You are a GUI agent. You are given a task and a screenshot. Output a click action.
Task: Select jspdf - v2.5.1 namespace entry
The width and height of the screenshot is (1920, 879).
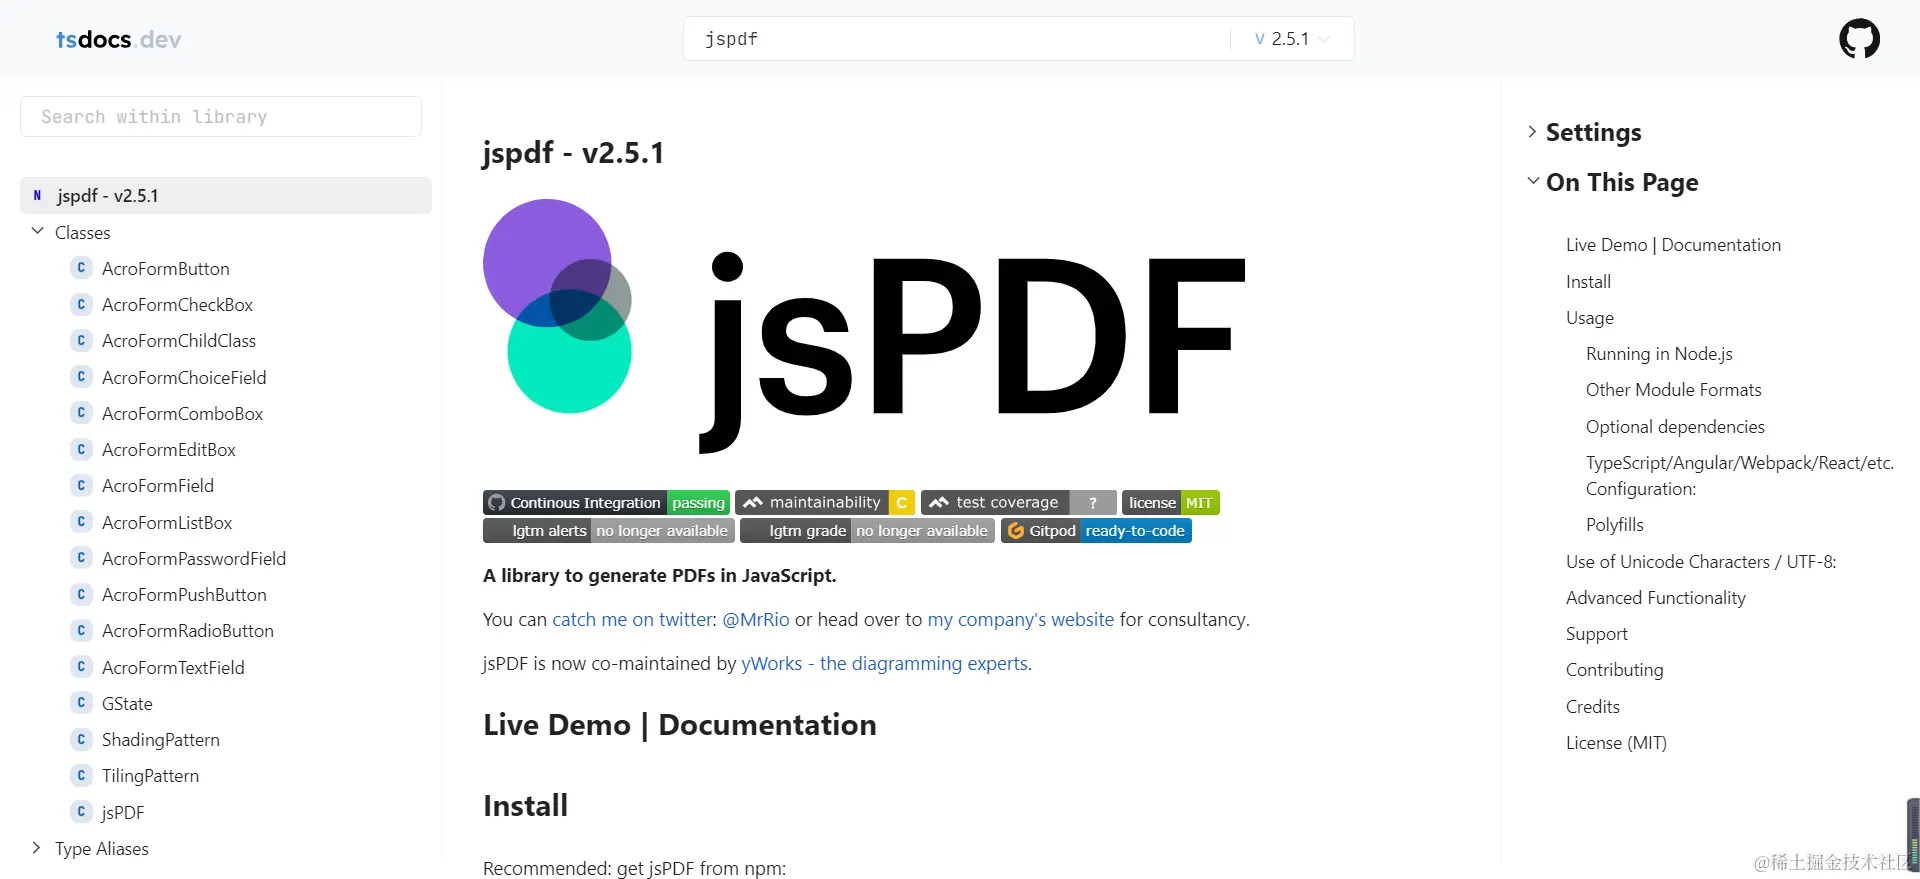pos(226,196)
